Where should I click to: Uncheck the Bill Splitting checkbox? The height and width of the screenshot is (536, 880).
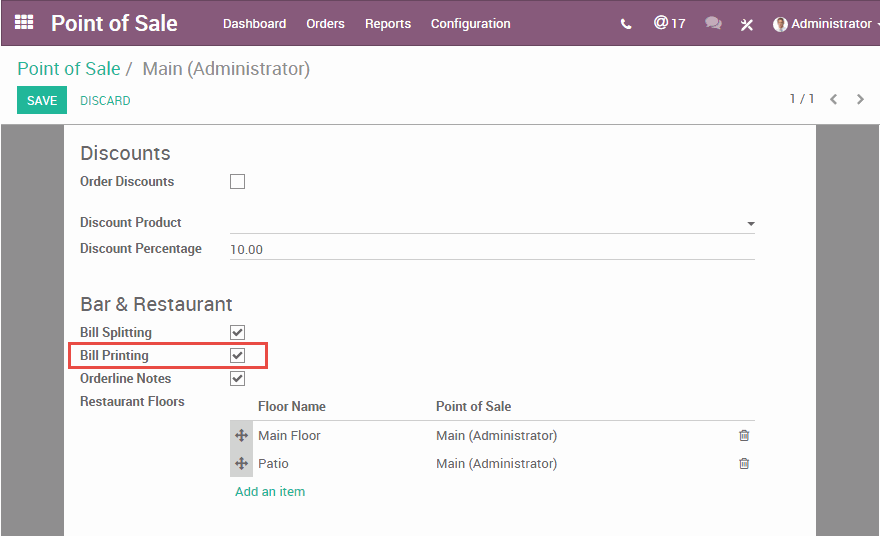pos(237,332)
